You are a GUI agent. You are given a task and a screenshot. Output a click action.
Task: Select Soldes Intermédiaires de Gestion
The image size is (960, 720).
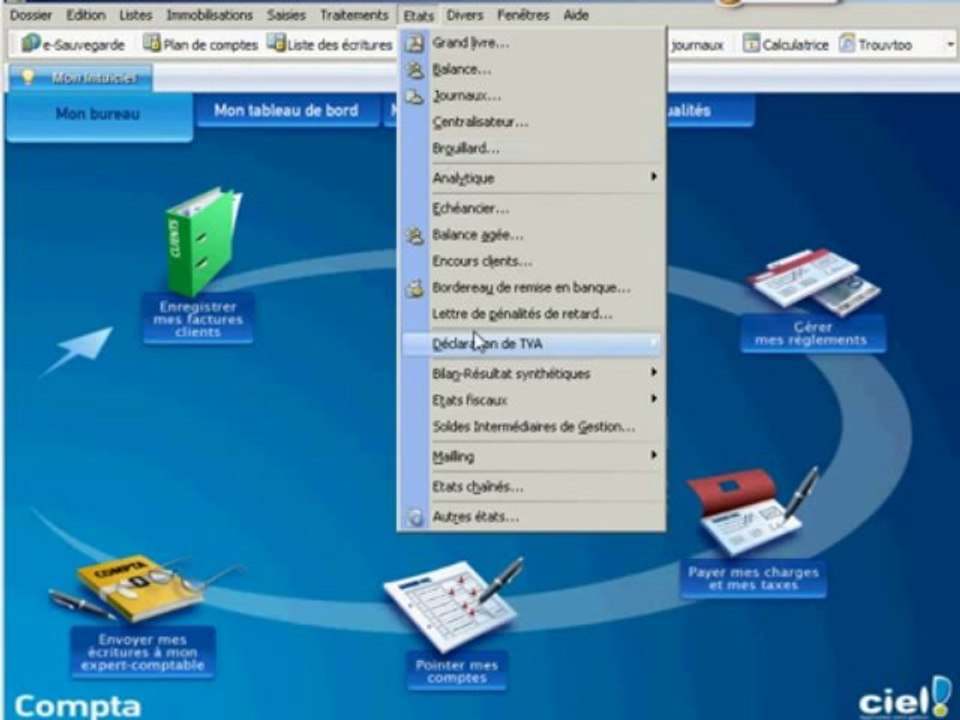pos(531,426)
